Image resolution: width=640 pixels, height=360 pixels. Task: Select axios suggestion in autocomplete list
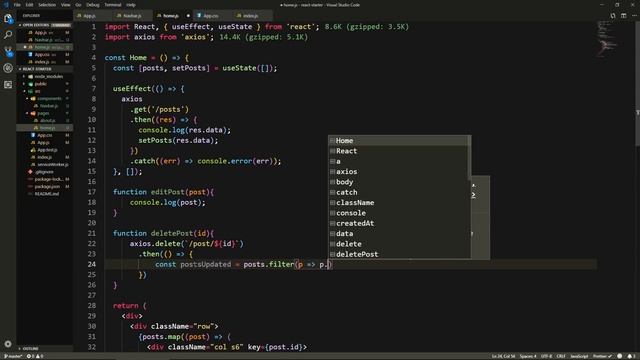[398, 171]
